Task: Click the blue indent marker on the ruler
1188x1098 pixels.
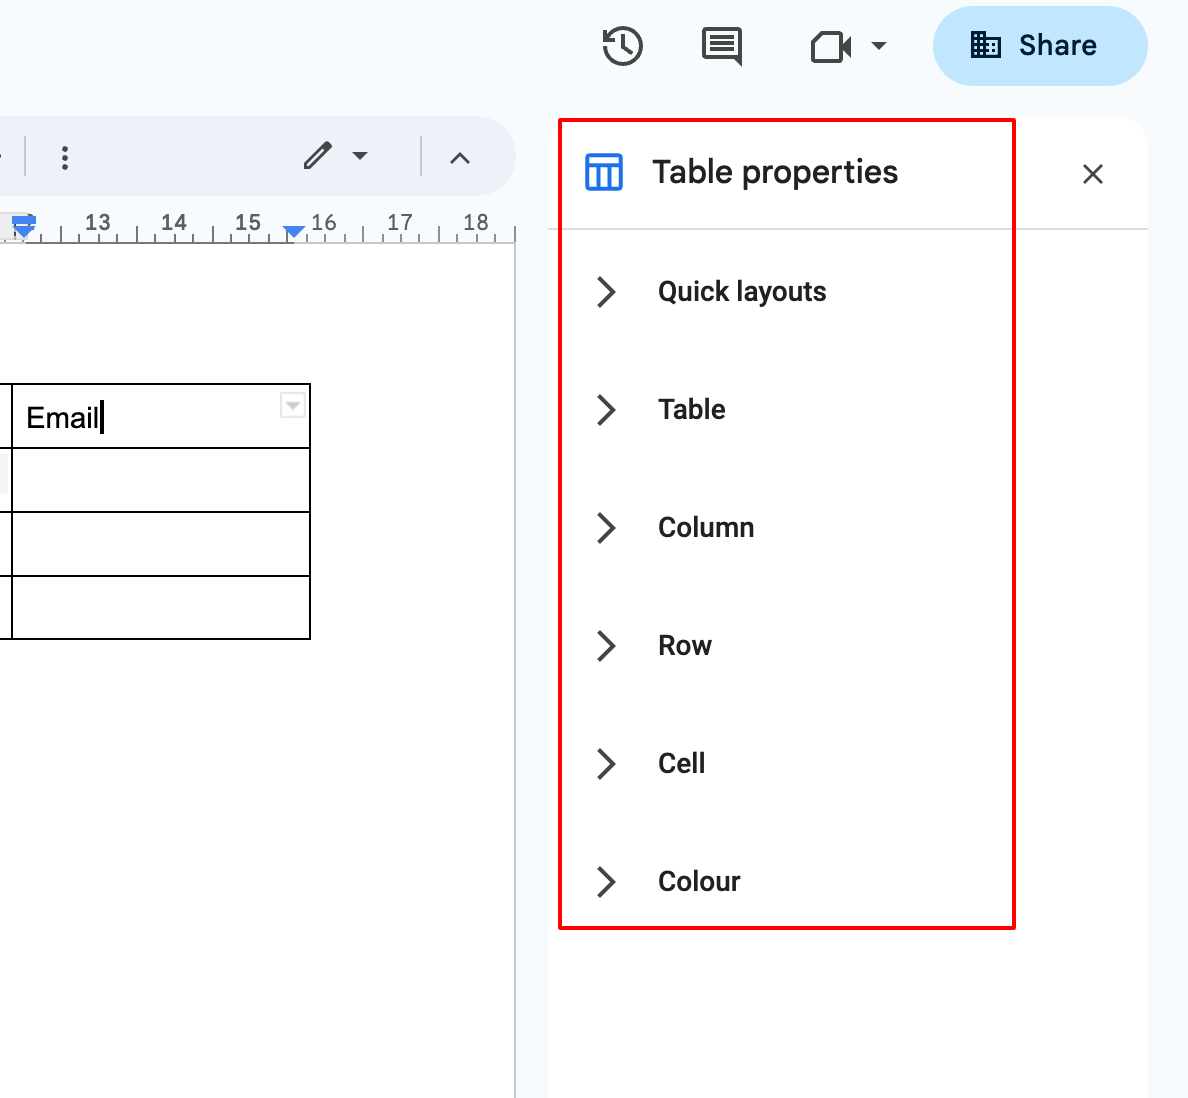Action: pos(293,230)
